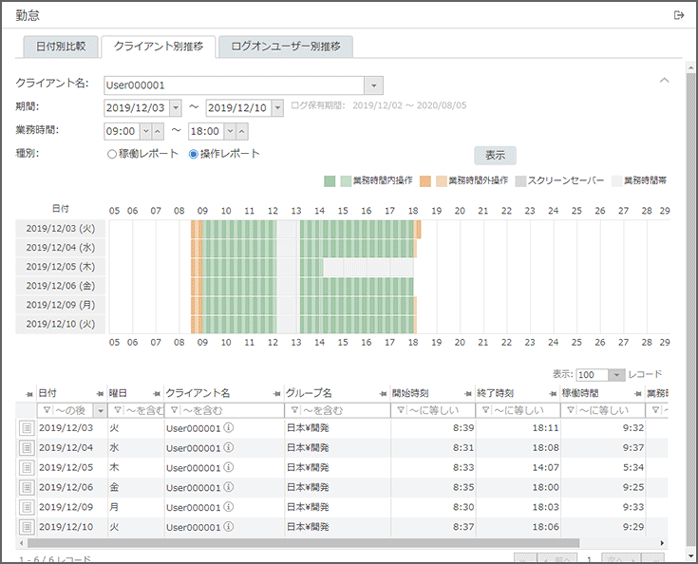The image size is (698, 564).
Task: Select the 操作レポート radio button
Action: pyautogui.click(x=193, y=154)
